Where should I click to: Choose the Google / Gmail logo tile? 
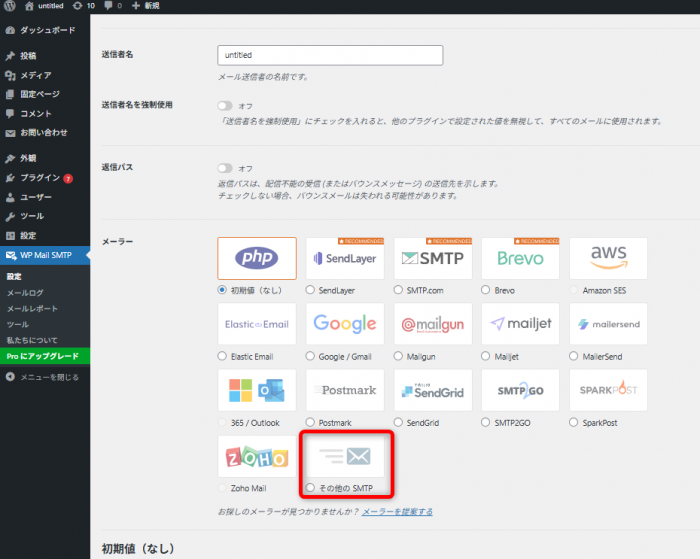point(345,324)
